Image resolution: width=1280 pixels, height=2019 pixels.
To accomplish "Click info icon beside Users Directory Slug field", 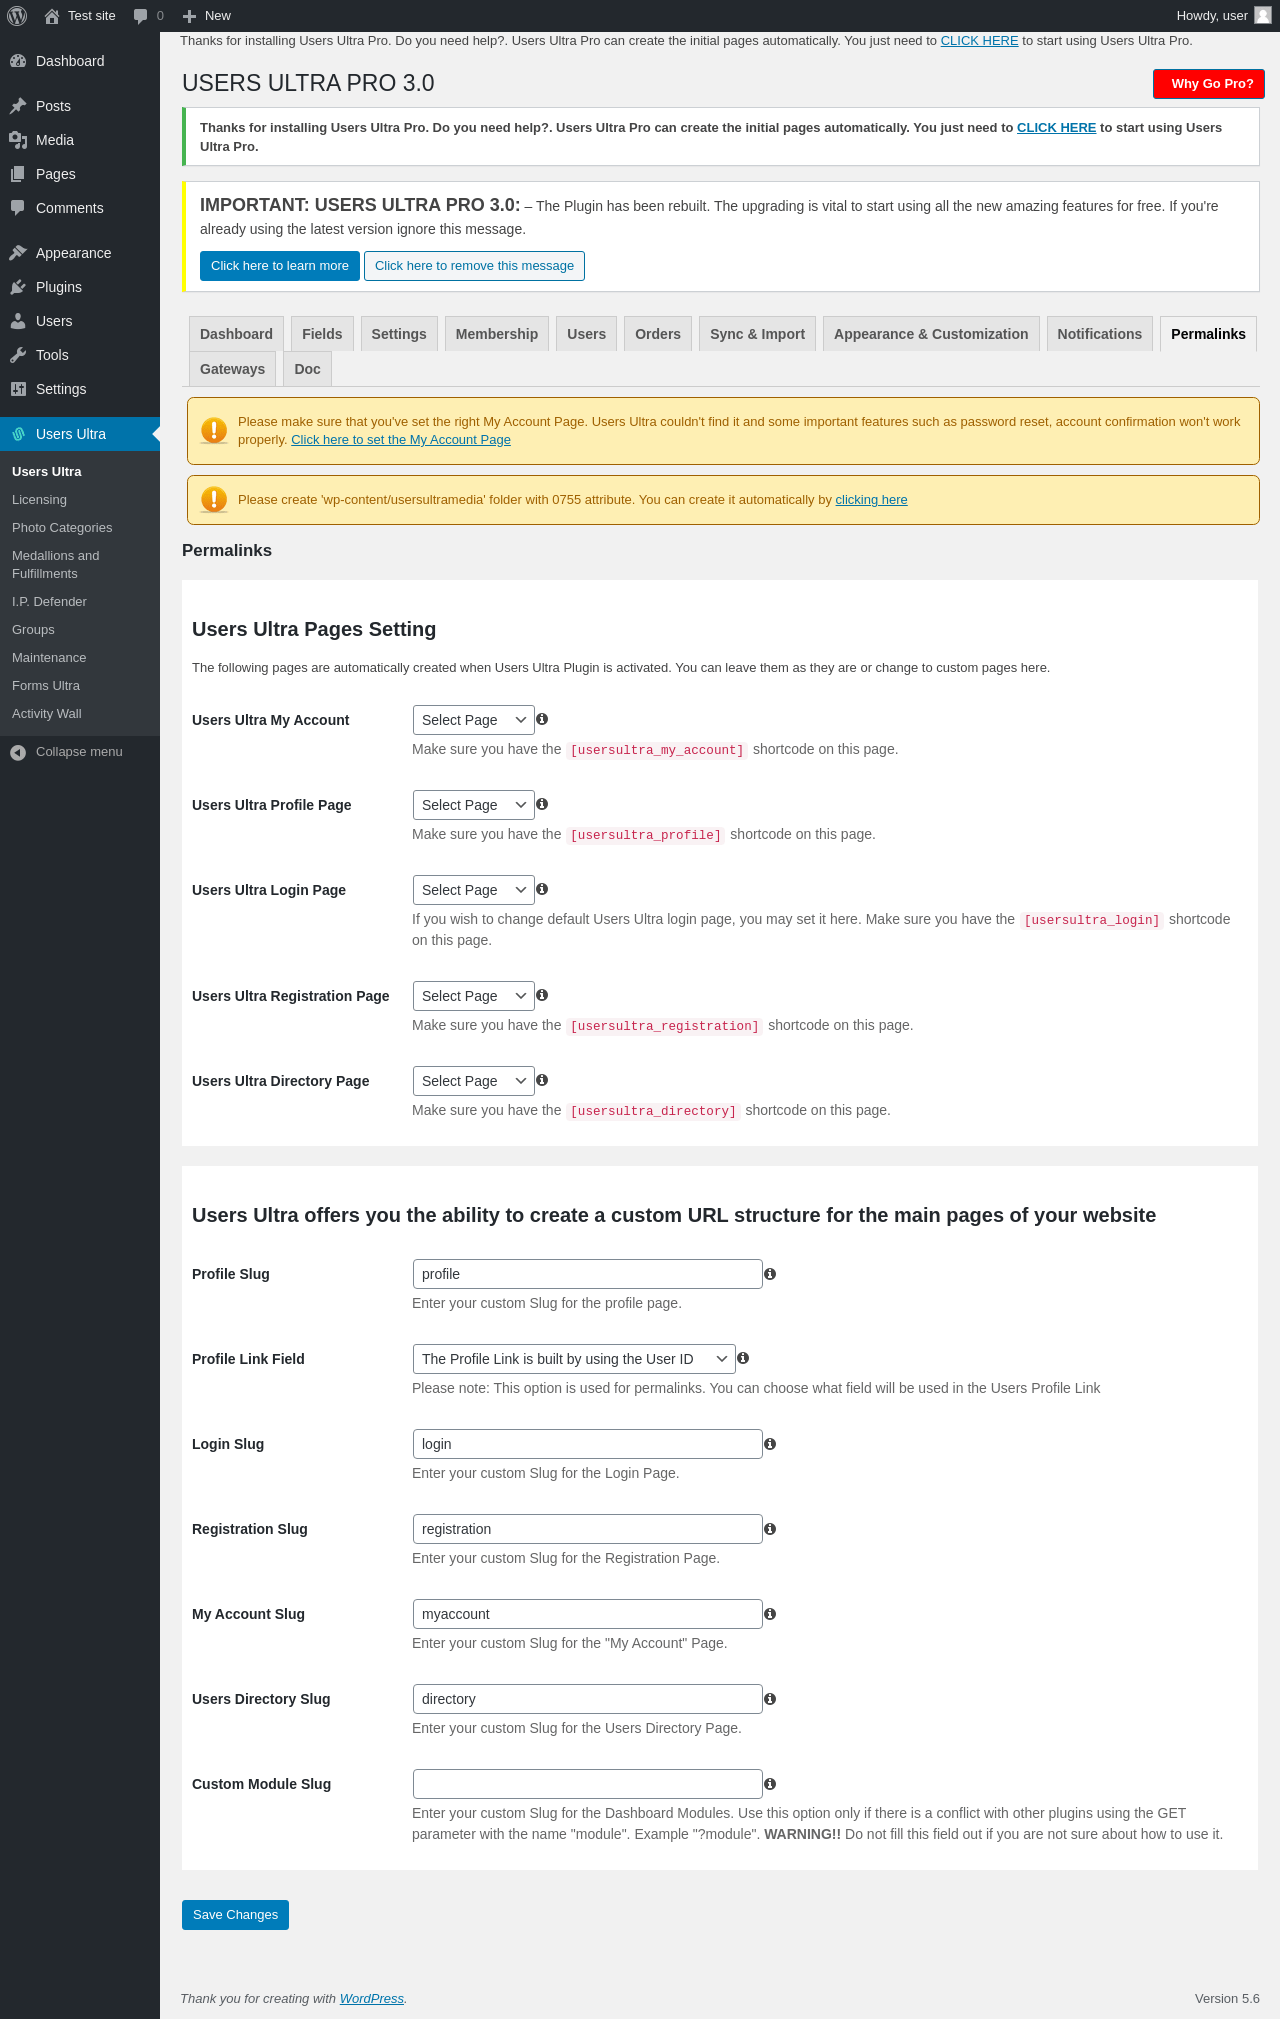I will 770,1699.
